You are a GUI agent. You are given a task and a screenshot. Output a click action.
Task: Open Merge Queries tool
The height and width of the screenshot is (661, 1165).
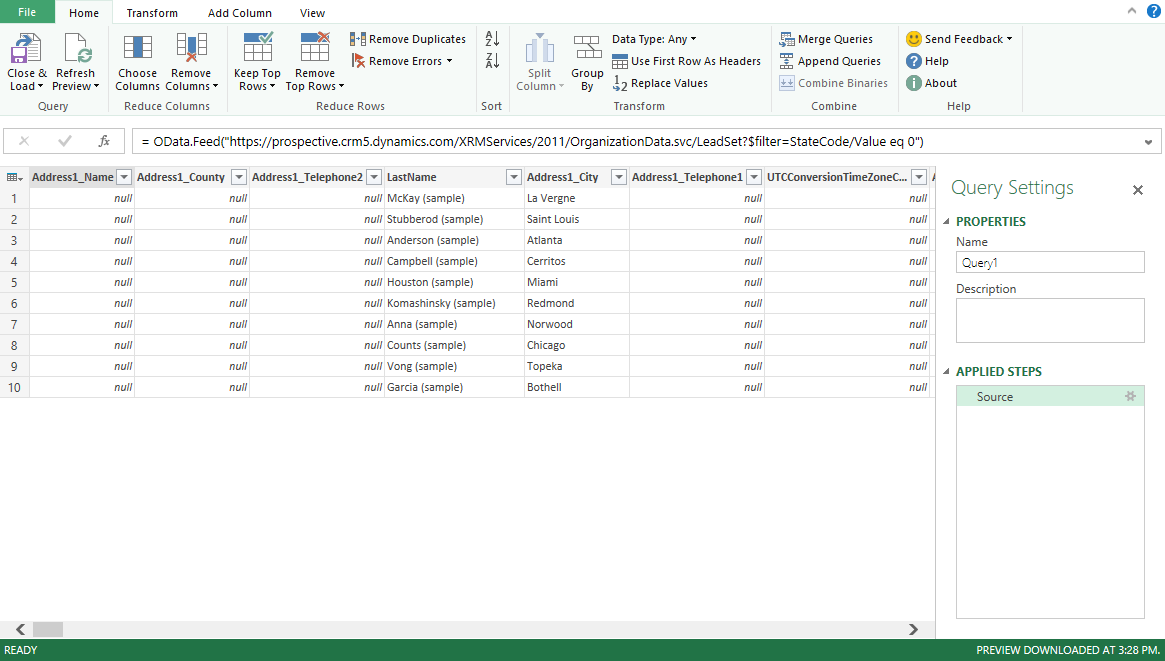(x=826, y=39)
